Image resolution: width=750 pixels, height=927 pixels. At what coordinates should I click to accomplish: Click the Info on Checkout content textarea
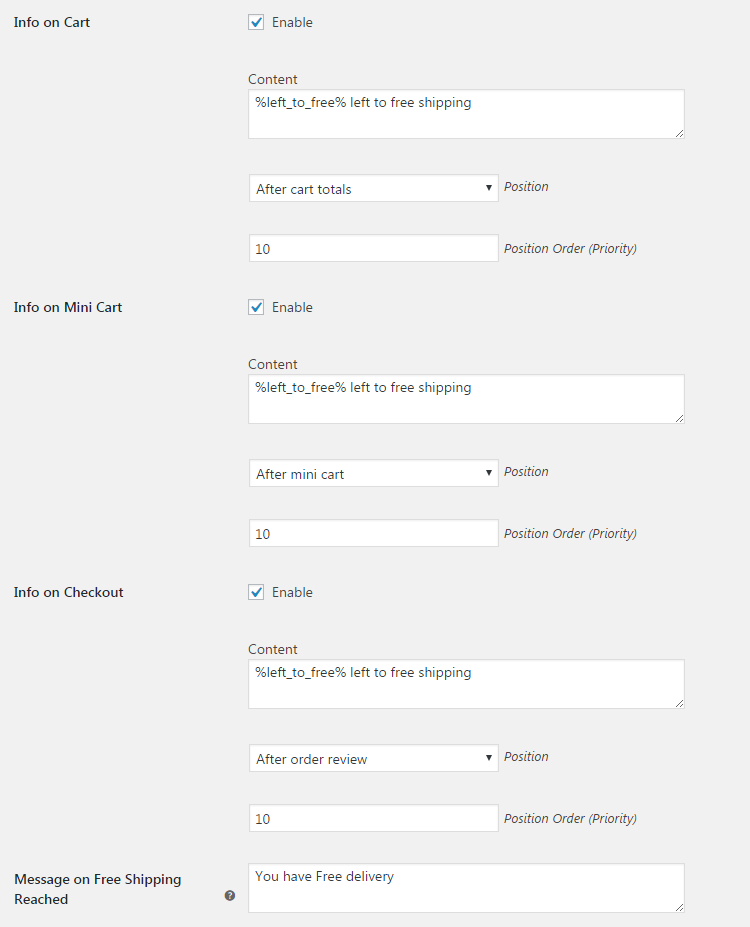(466, 684)
